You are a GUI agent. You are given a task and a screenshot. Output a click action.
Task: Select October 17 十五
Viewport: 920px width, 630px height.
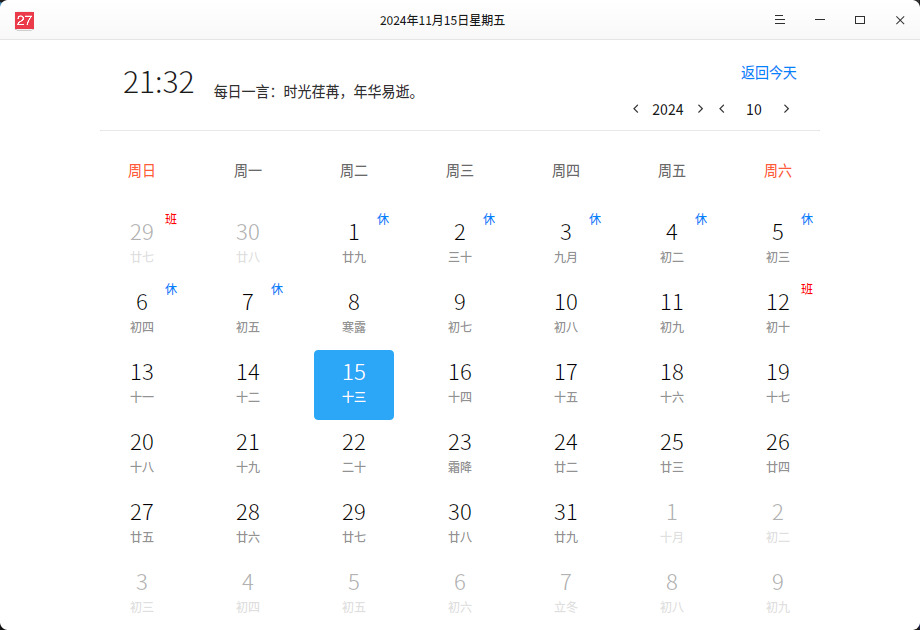point(566,385)
